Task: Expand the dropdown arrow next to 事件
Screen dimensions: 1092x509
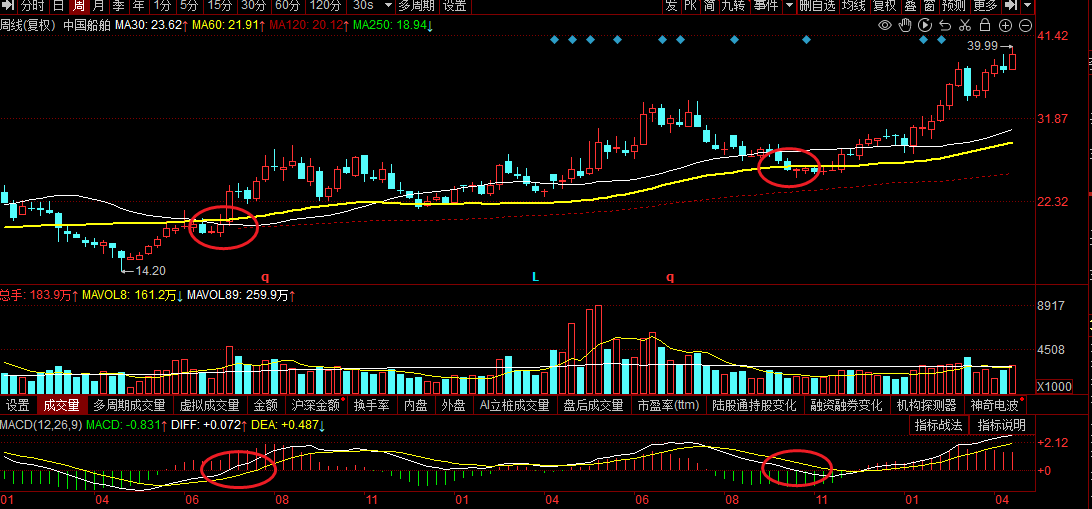Action: click(788, 6)
